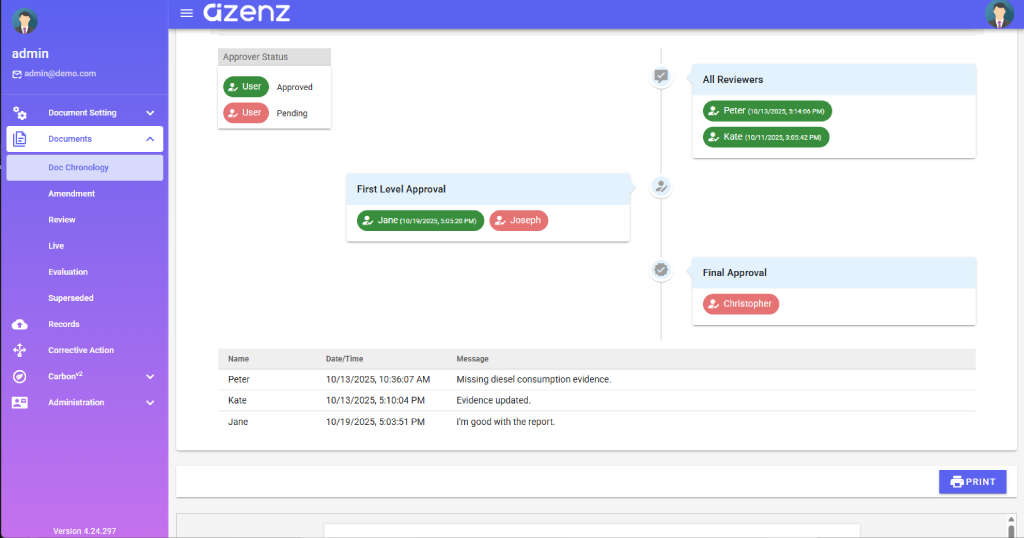Click the green approved Jane chip
The width and height of the screenshot is (1024, 538).
tap(420, 220)
